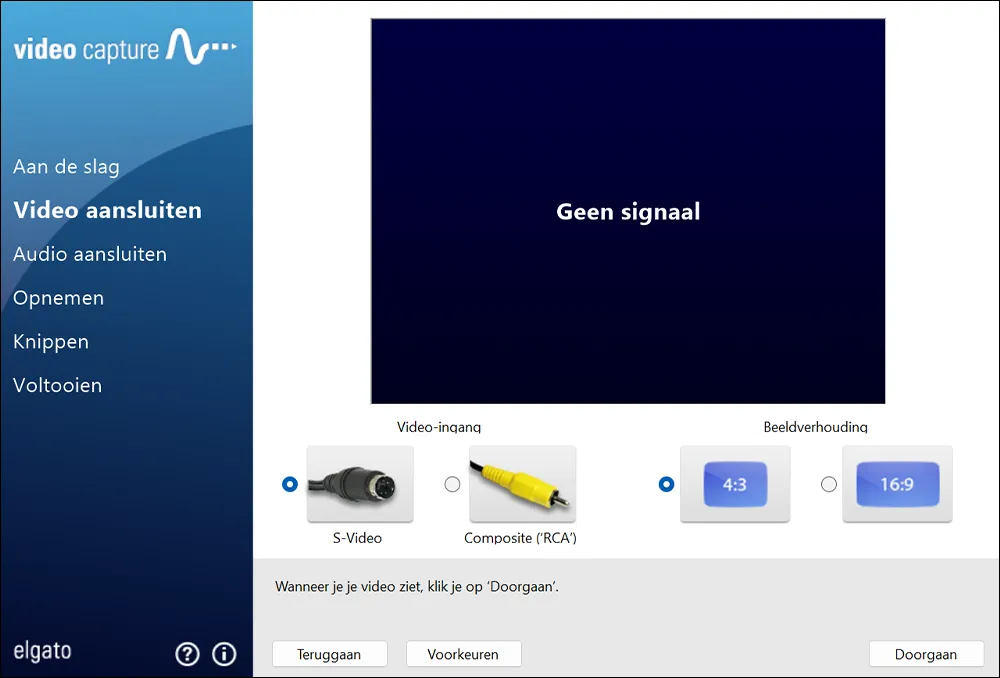Switch to the Audio aansluiten step
Screen dimensions: 1000x678
pos(90,254)
